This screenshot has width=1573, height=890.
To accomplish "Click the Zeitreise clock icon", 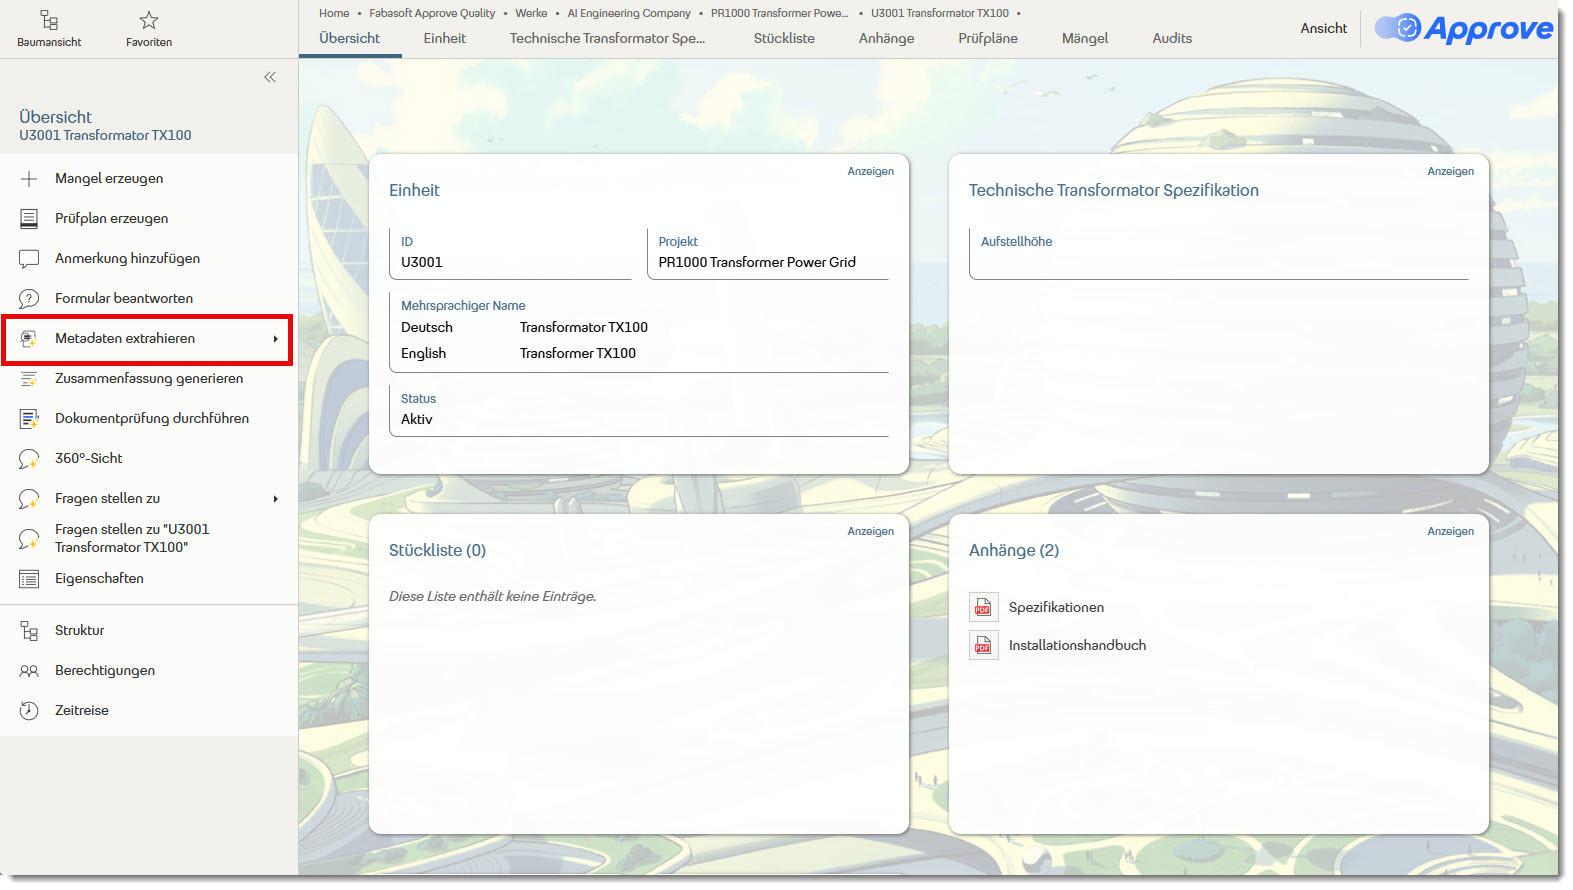I will coord(29,711).
